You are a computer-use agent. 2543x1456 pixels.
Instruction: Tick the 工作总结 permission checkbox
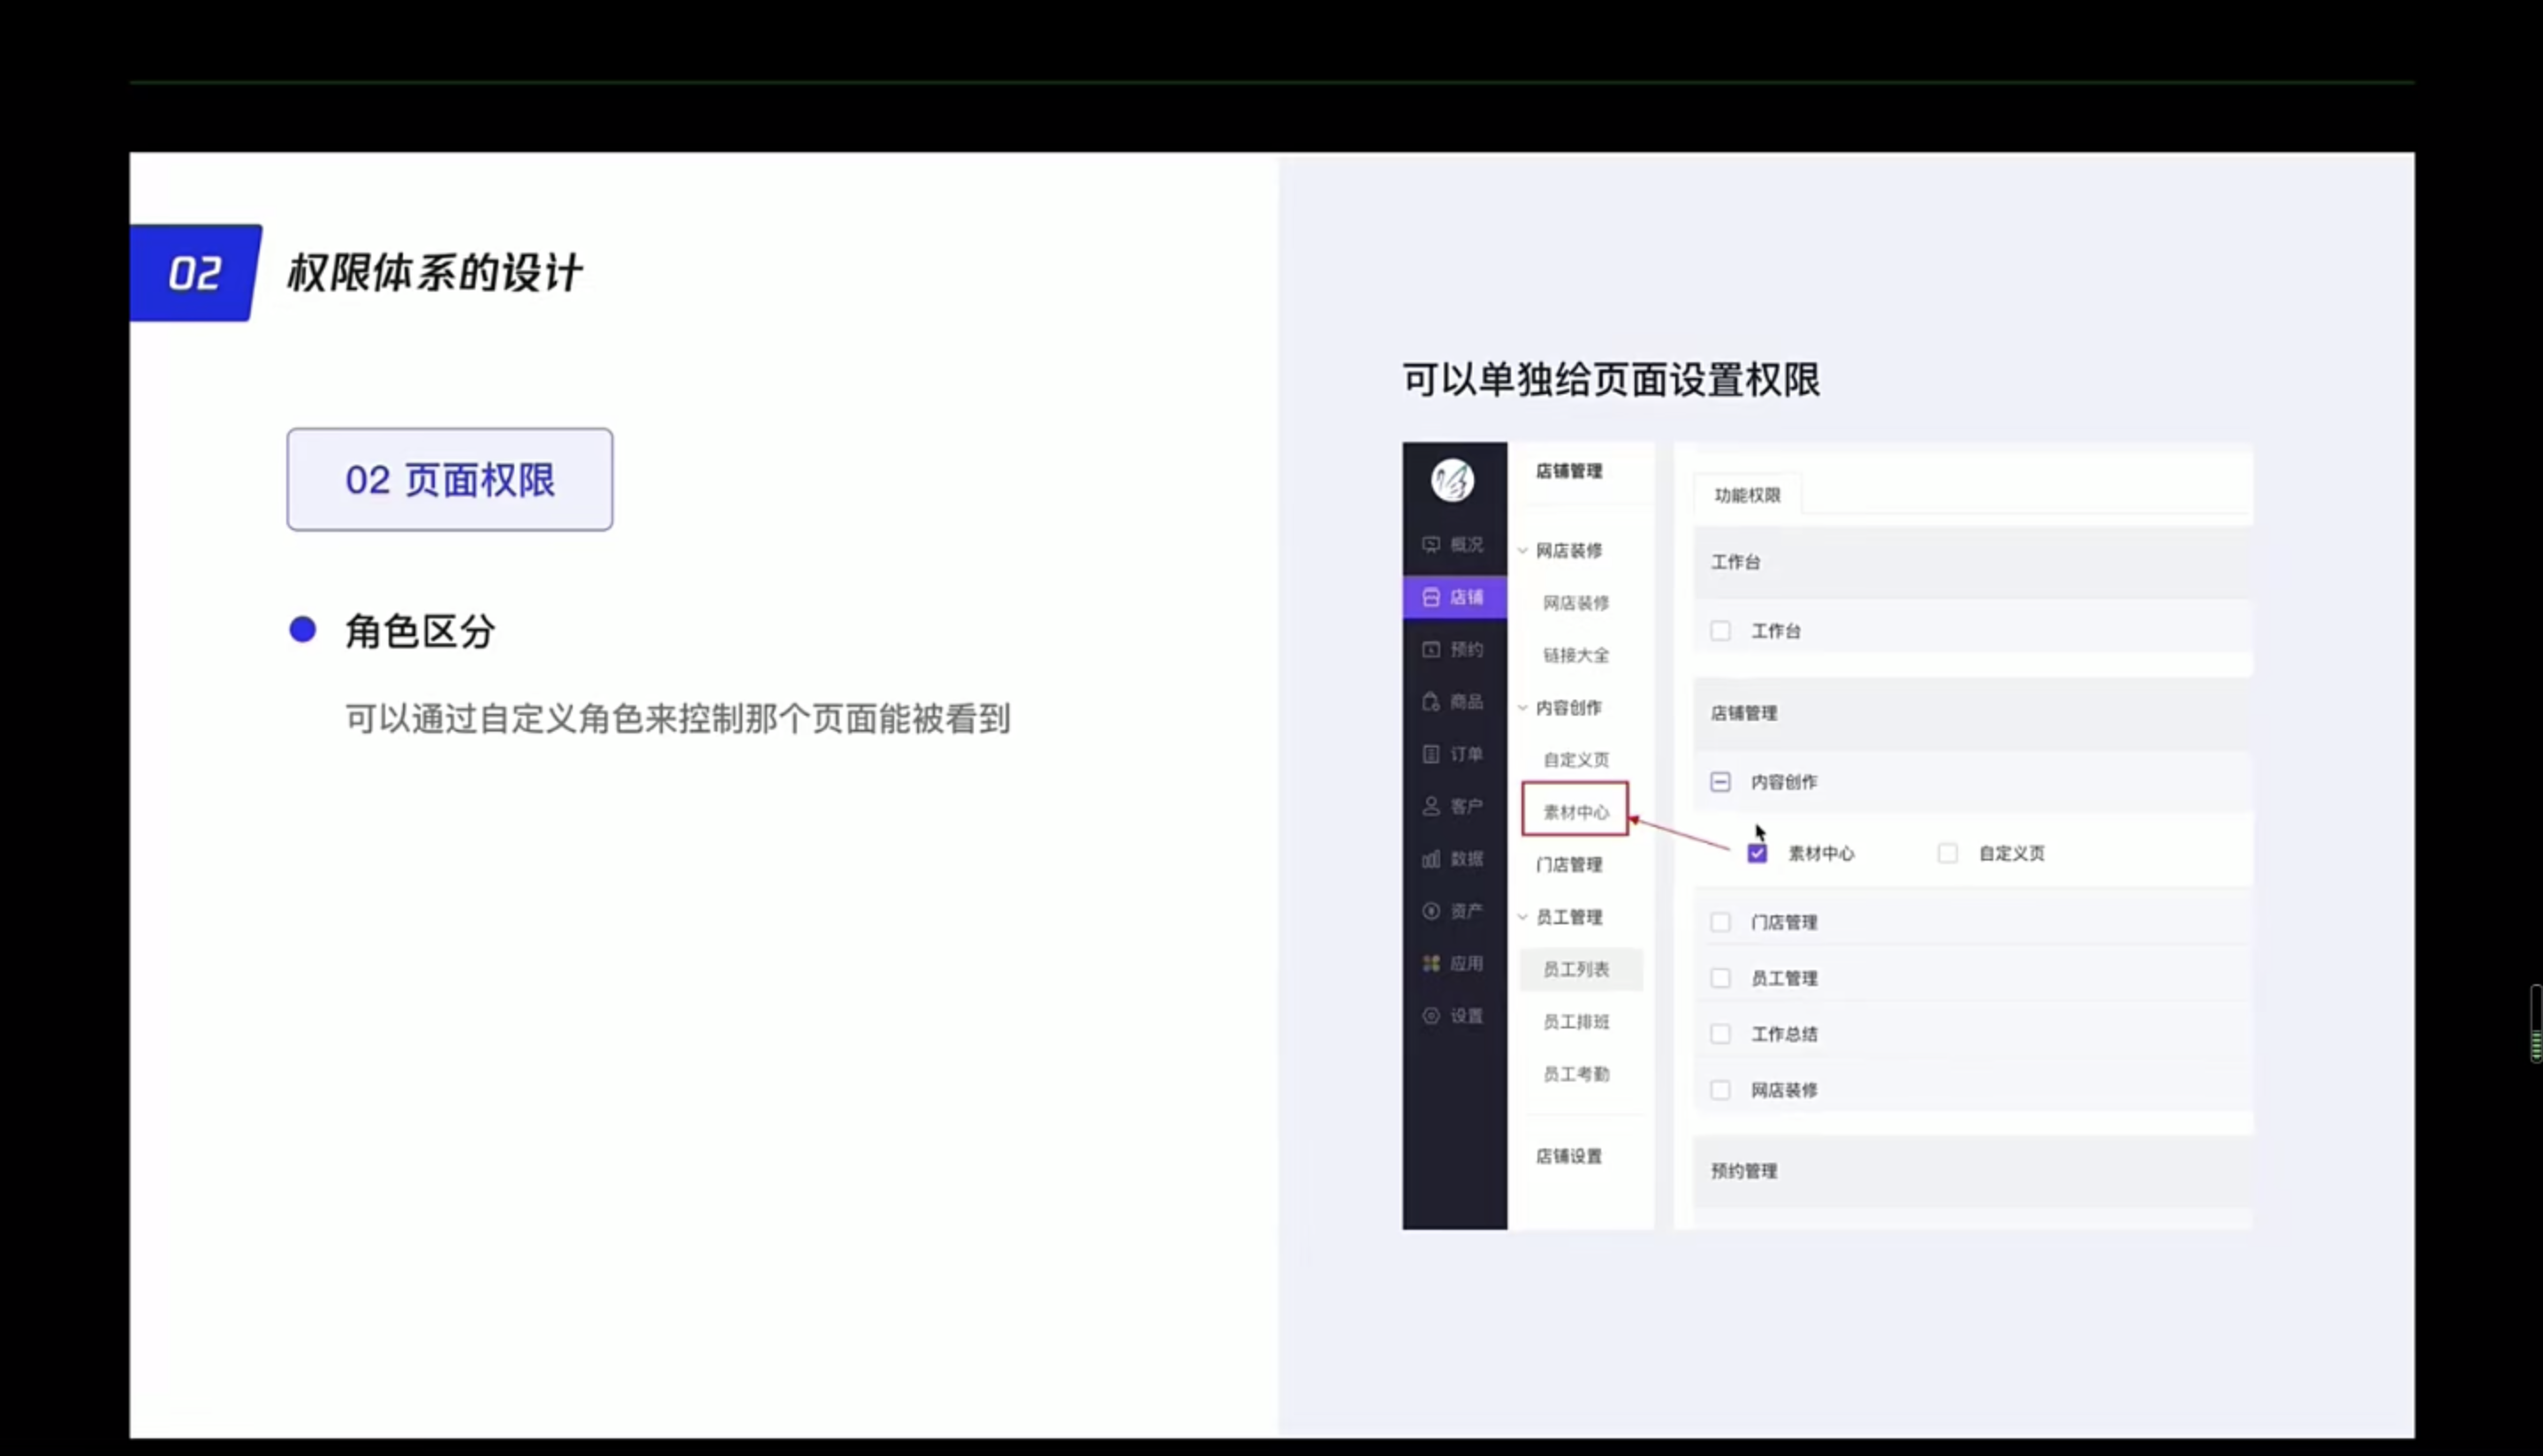(x=1720, y=1034)
